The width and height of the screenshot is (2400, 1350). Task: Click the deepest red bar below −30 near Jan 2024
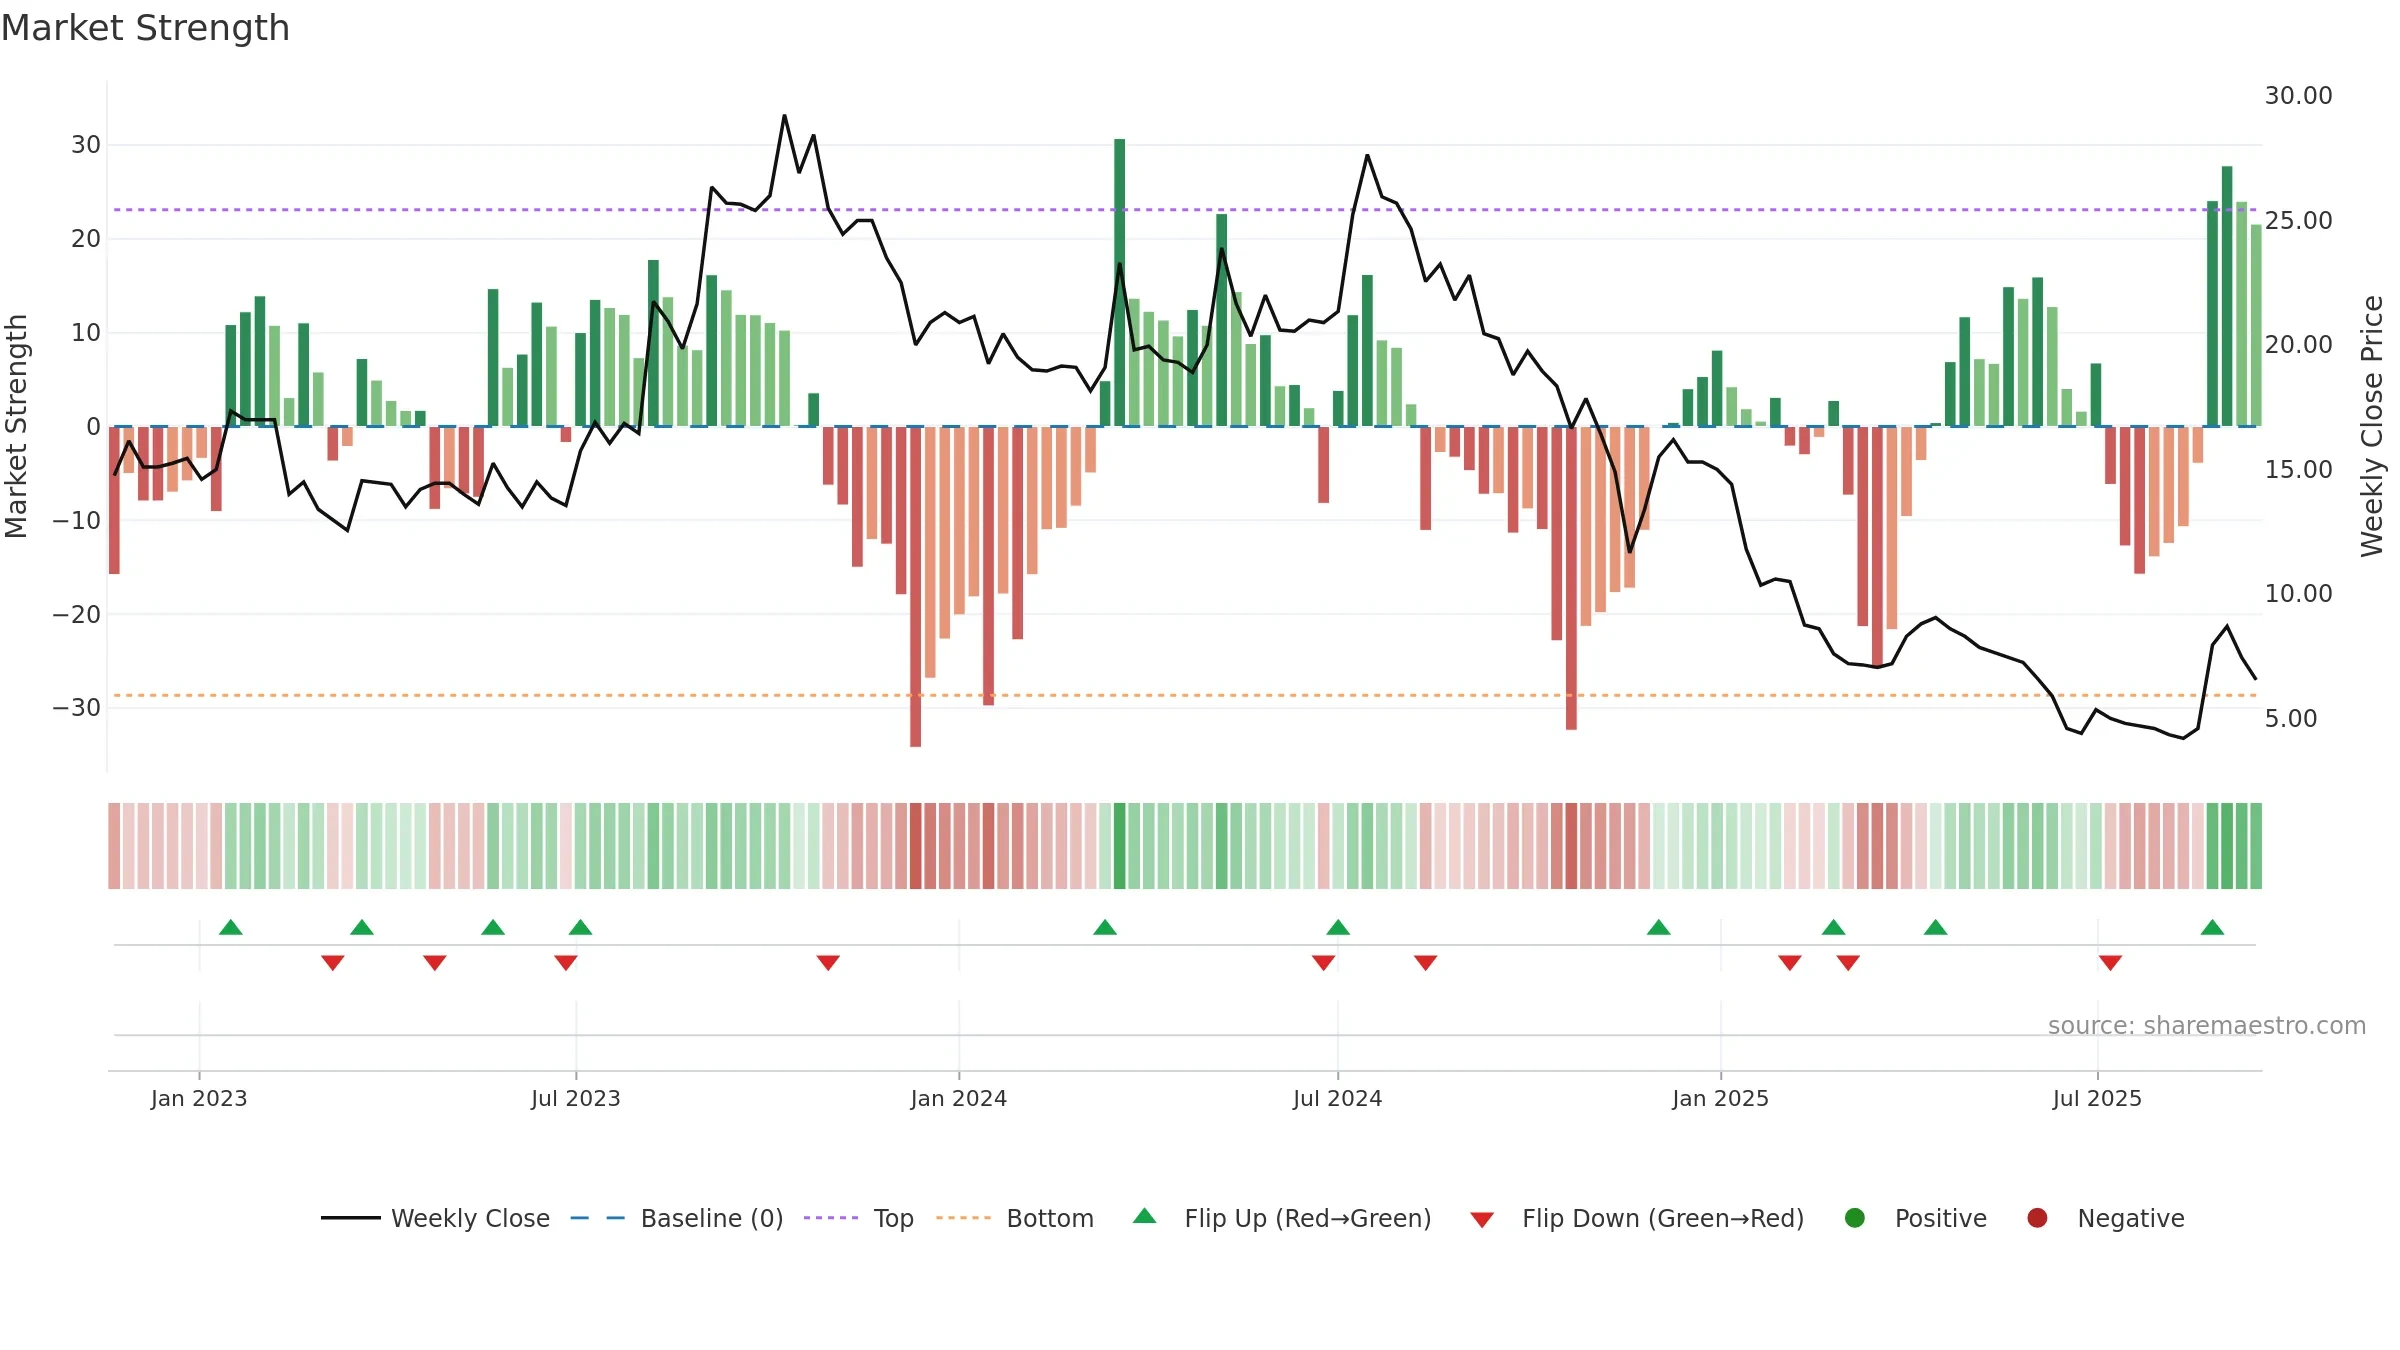(x=915, y=586)
